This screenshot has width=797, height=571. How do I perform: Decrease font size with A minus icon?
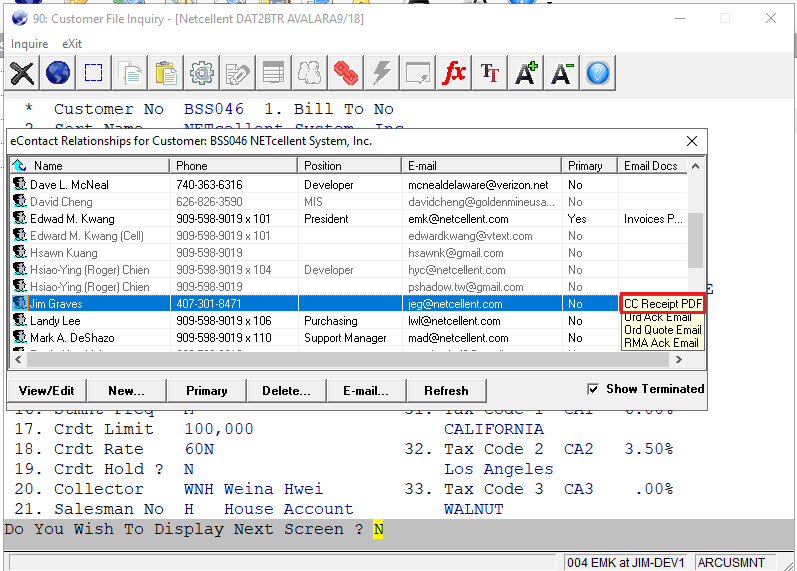(x=561, y=73)
